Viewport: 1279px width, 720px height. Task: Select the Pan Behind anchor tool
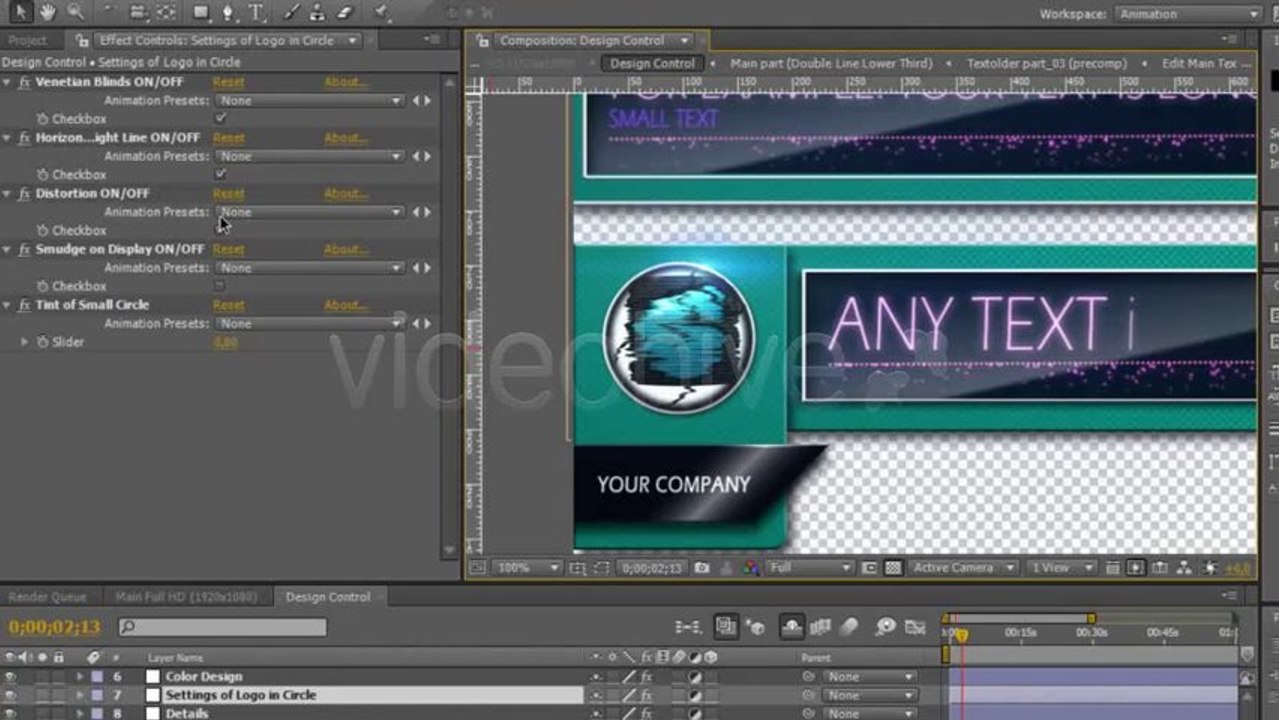tap(166, 12)
